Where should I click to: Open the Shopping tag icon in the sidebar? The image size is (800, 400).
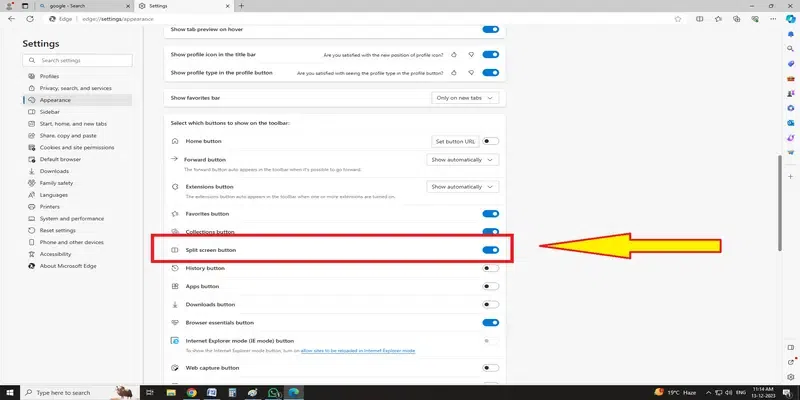click(x=791, y=64)
